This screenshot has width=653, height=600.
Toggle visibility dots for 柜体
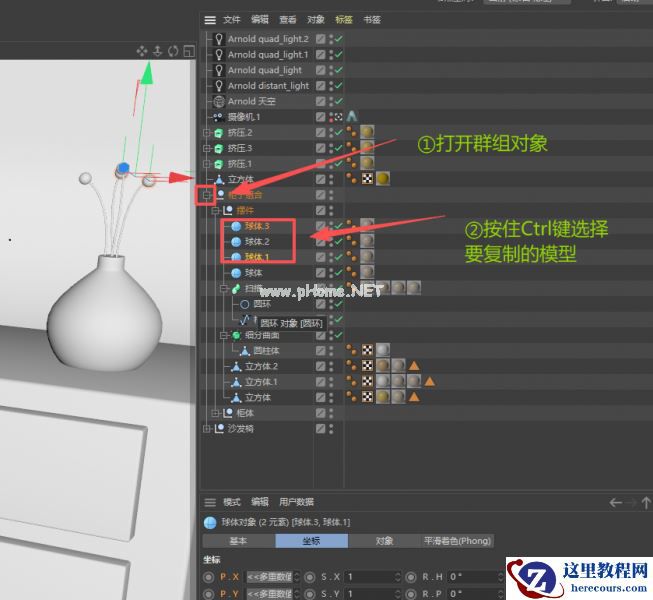331,413
